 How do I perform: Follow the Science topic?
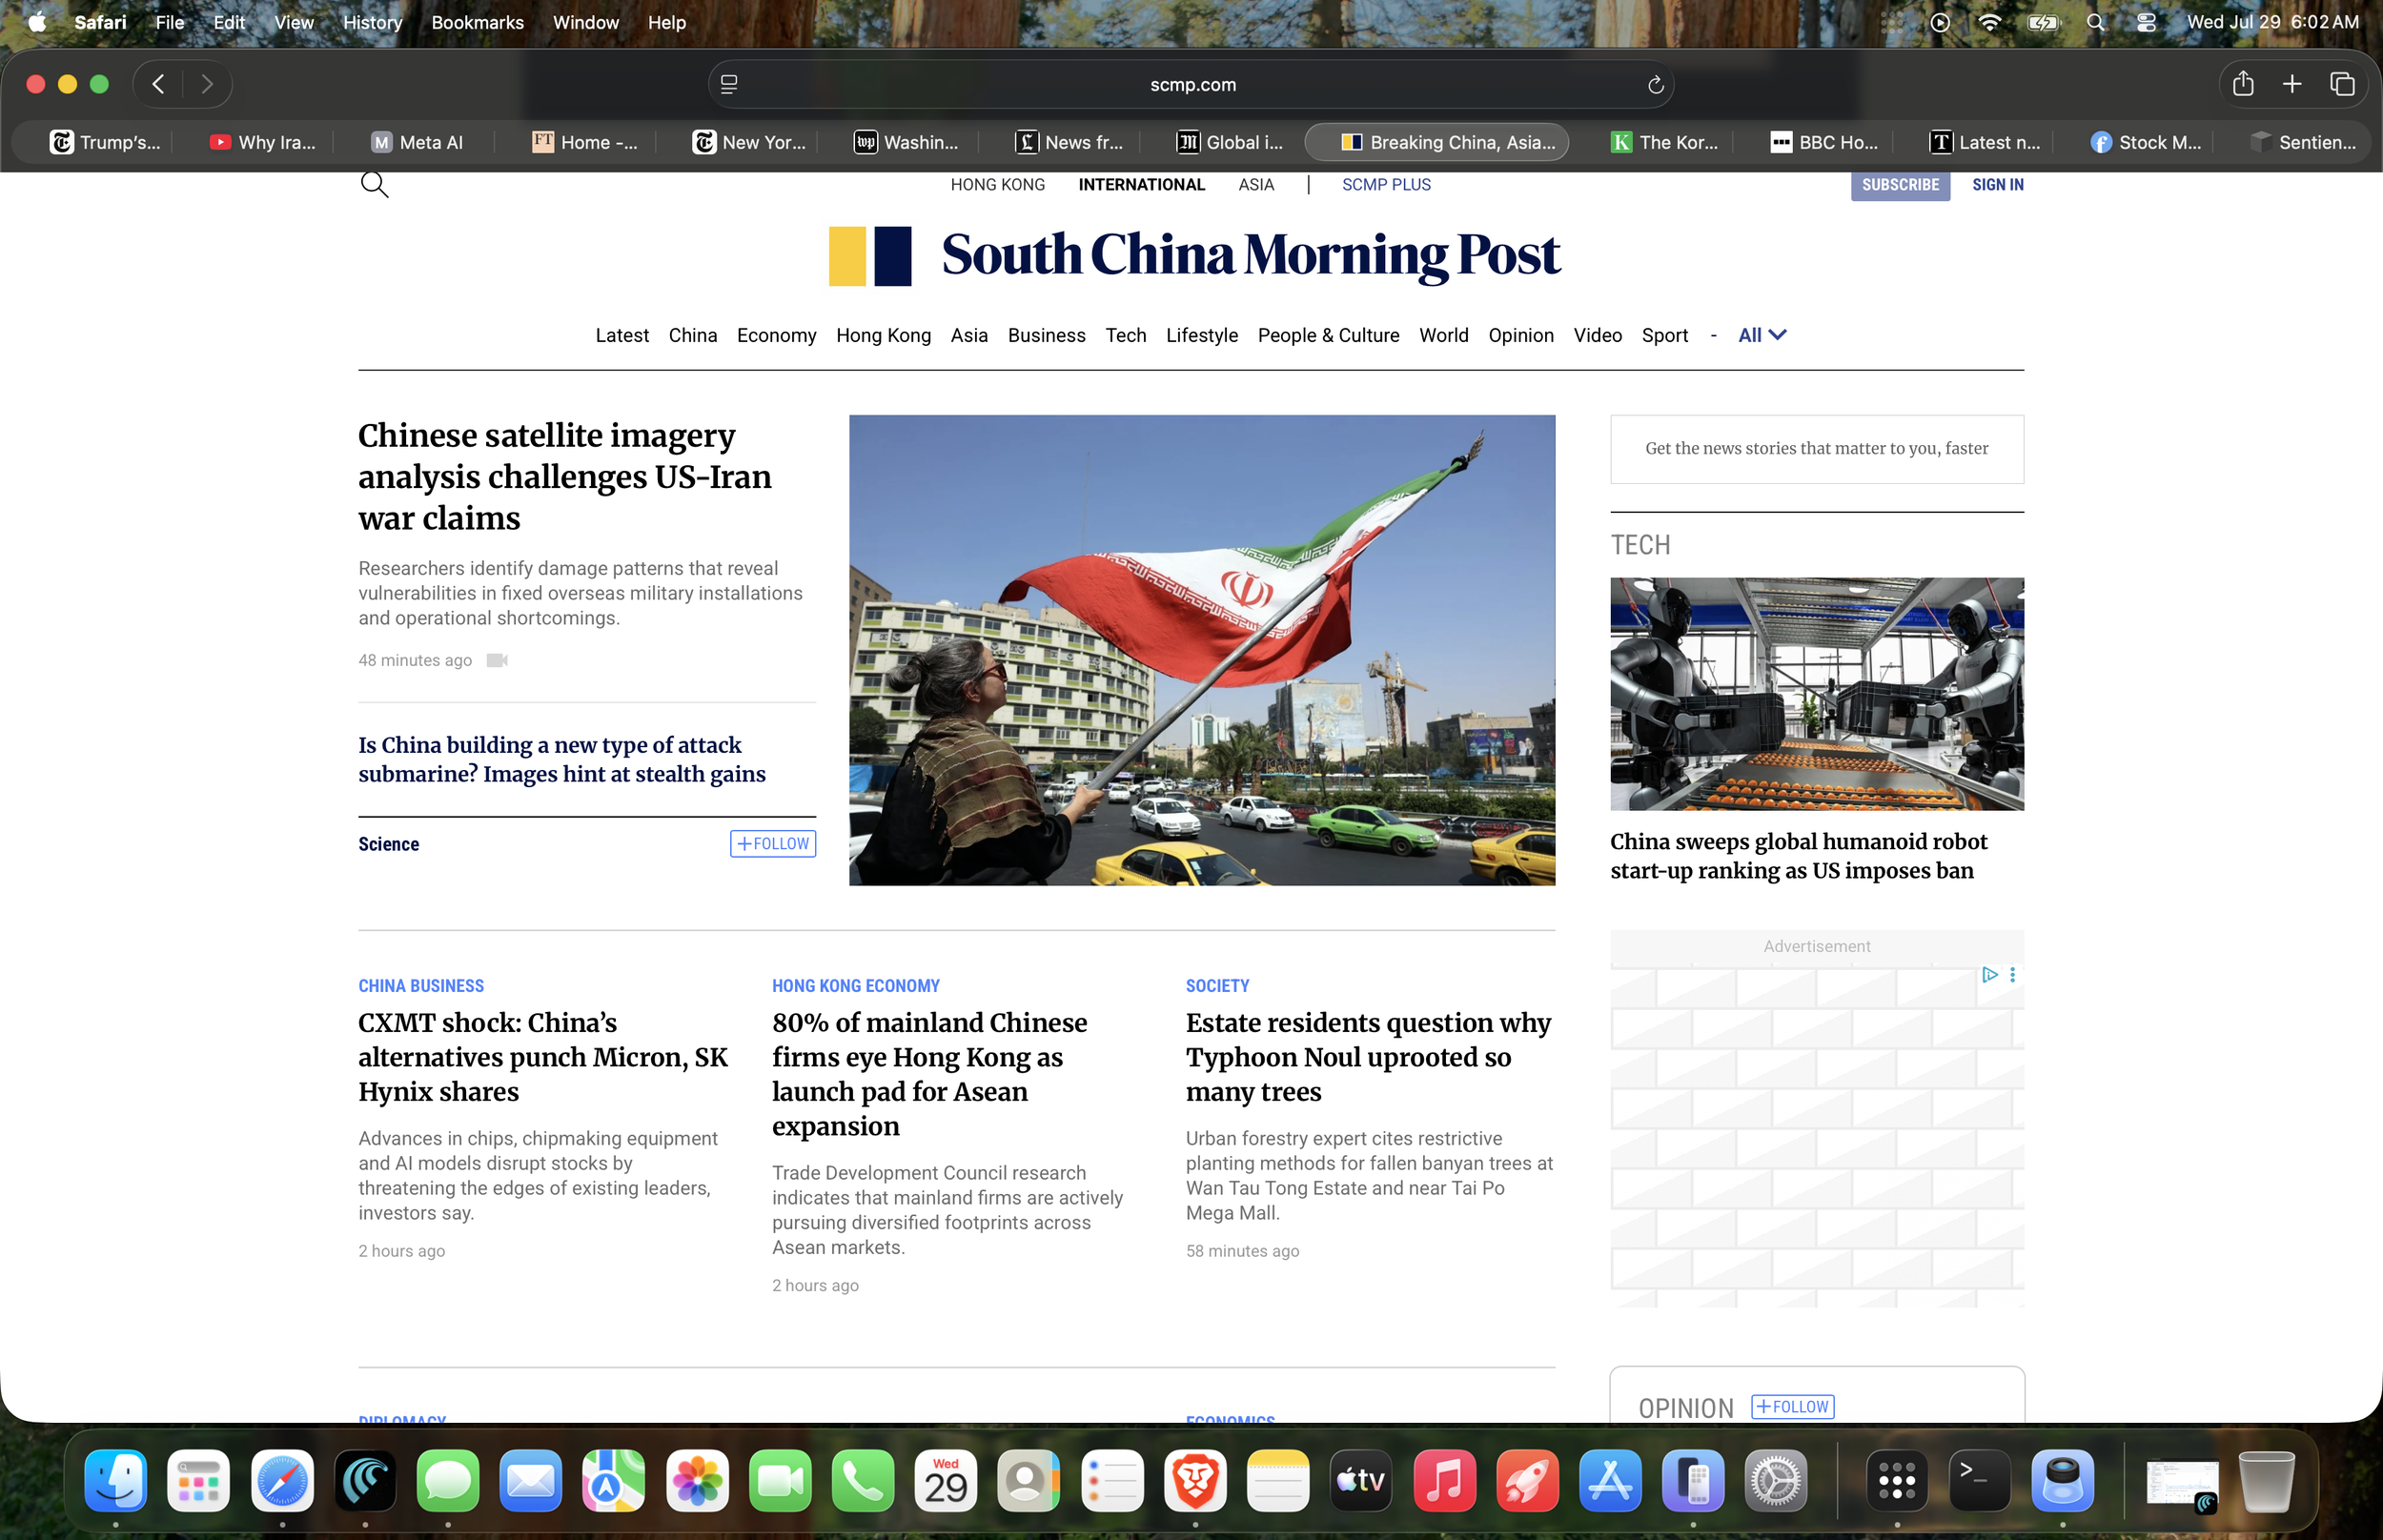(773, 844)
